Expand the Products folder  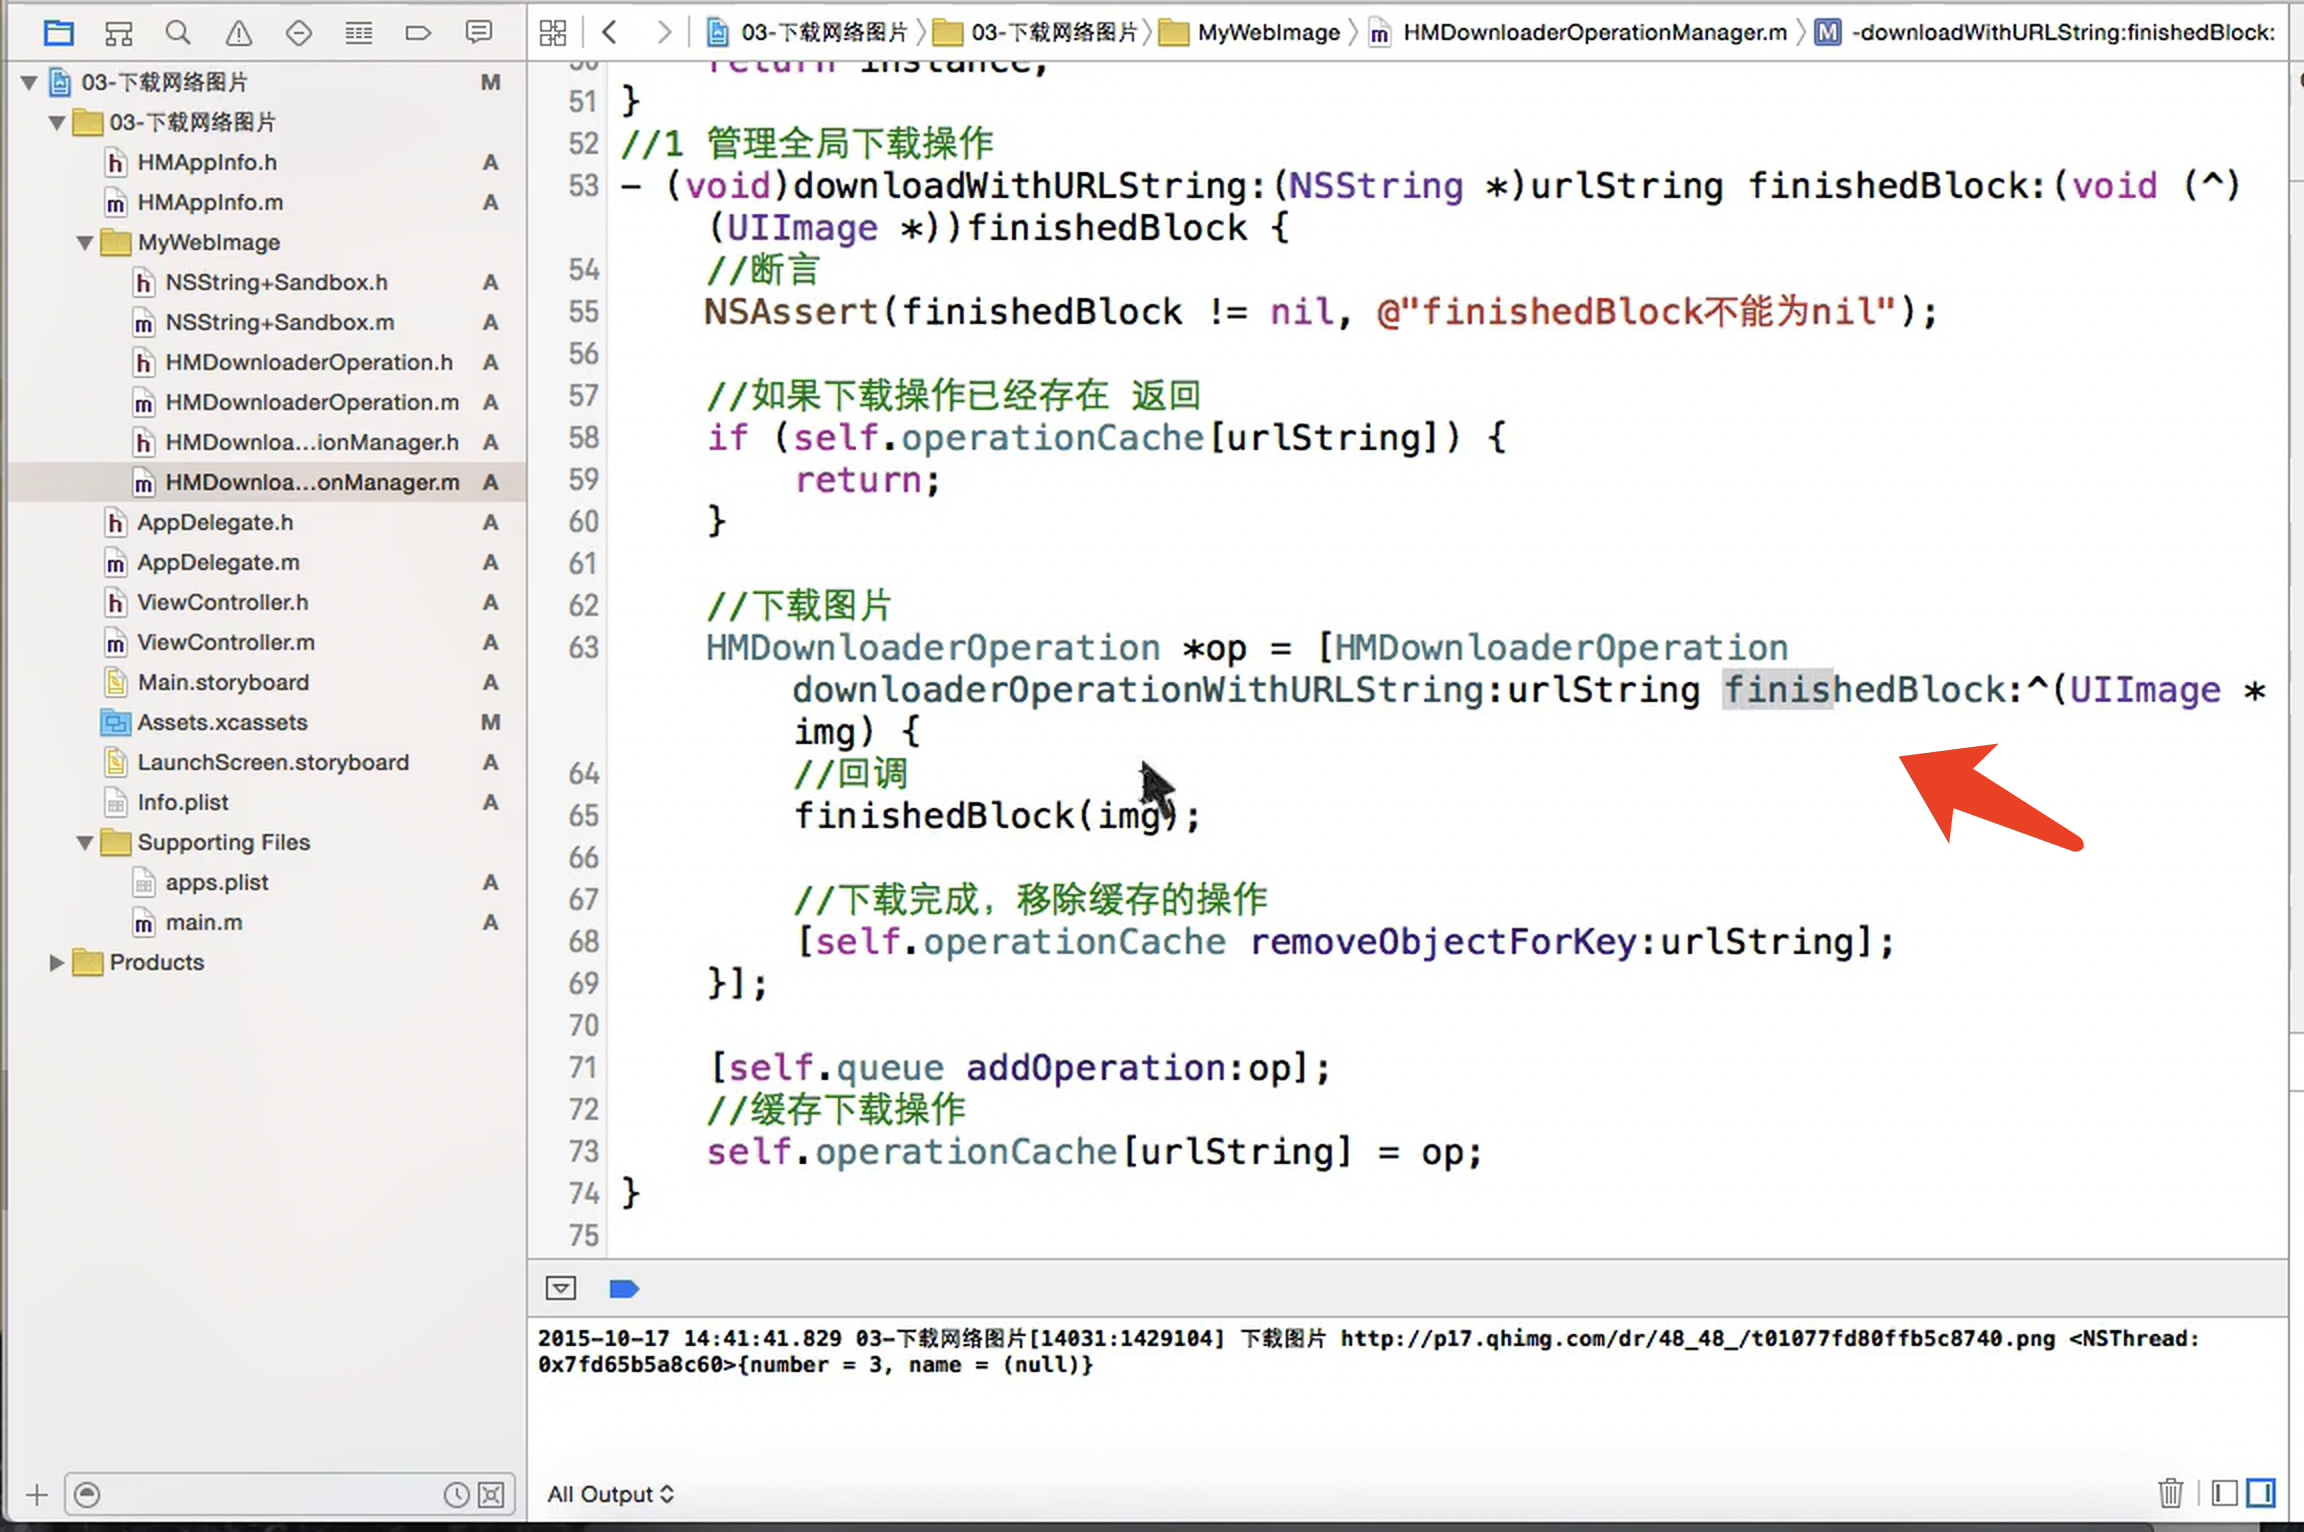click(x=57, y=962)
